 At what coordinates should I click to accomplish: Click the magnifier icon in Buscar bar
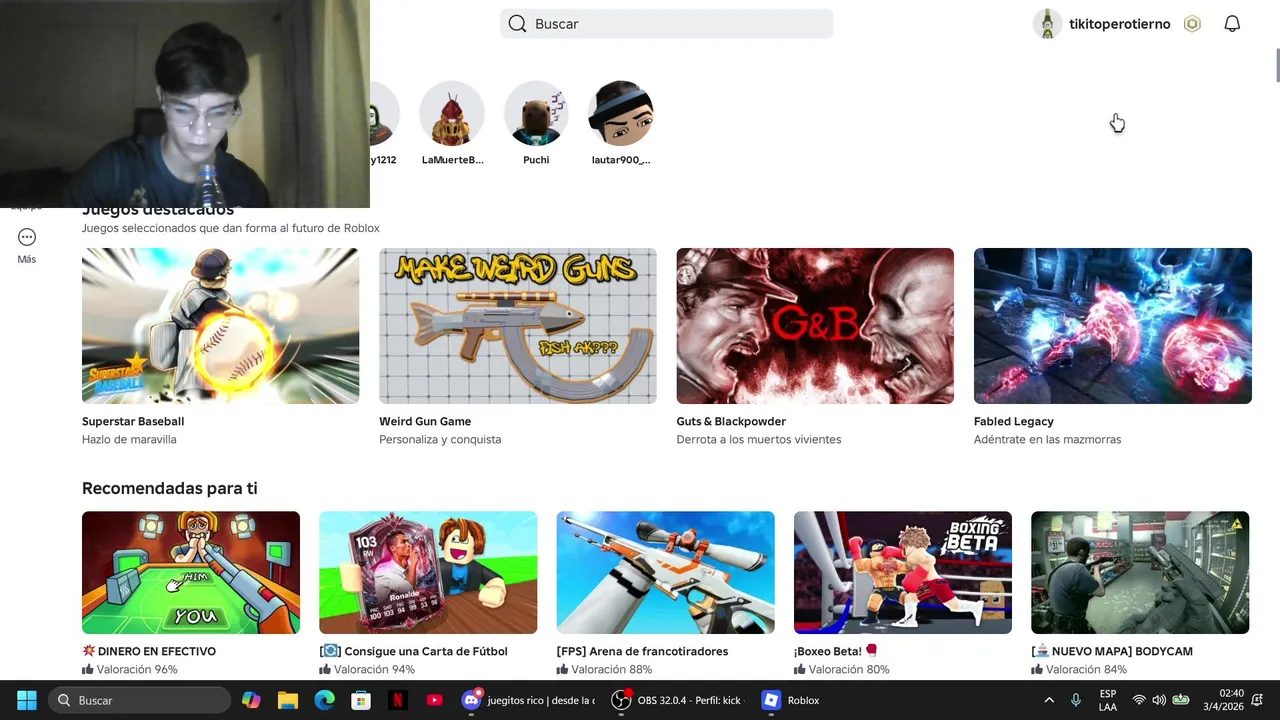pos(517,24)
